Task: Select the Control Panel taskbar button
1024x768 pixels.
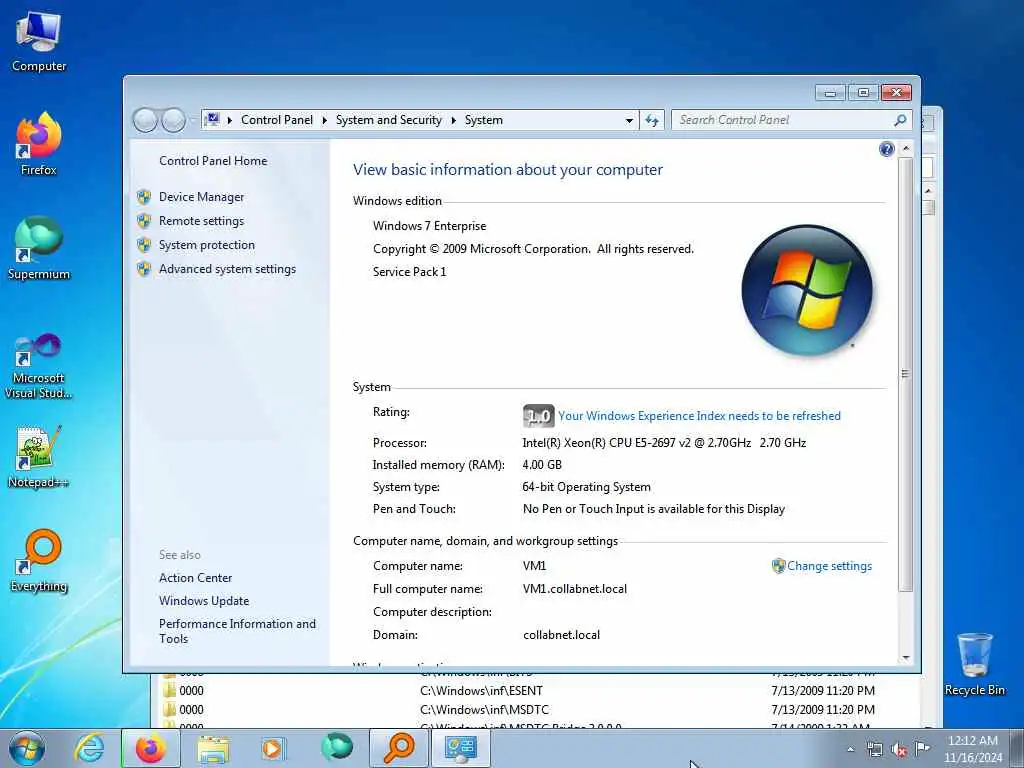Action: point(460,748)
